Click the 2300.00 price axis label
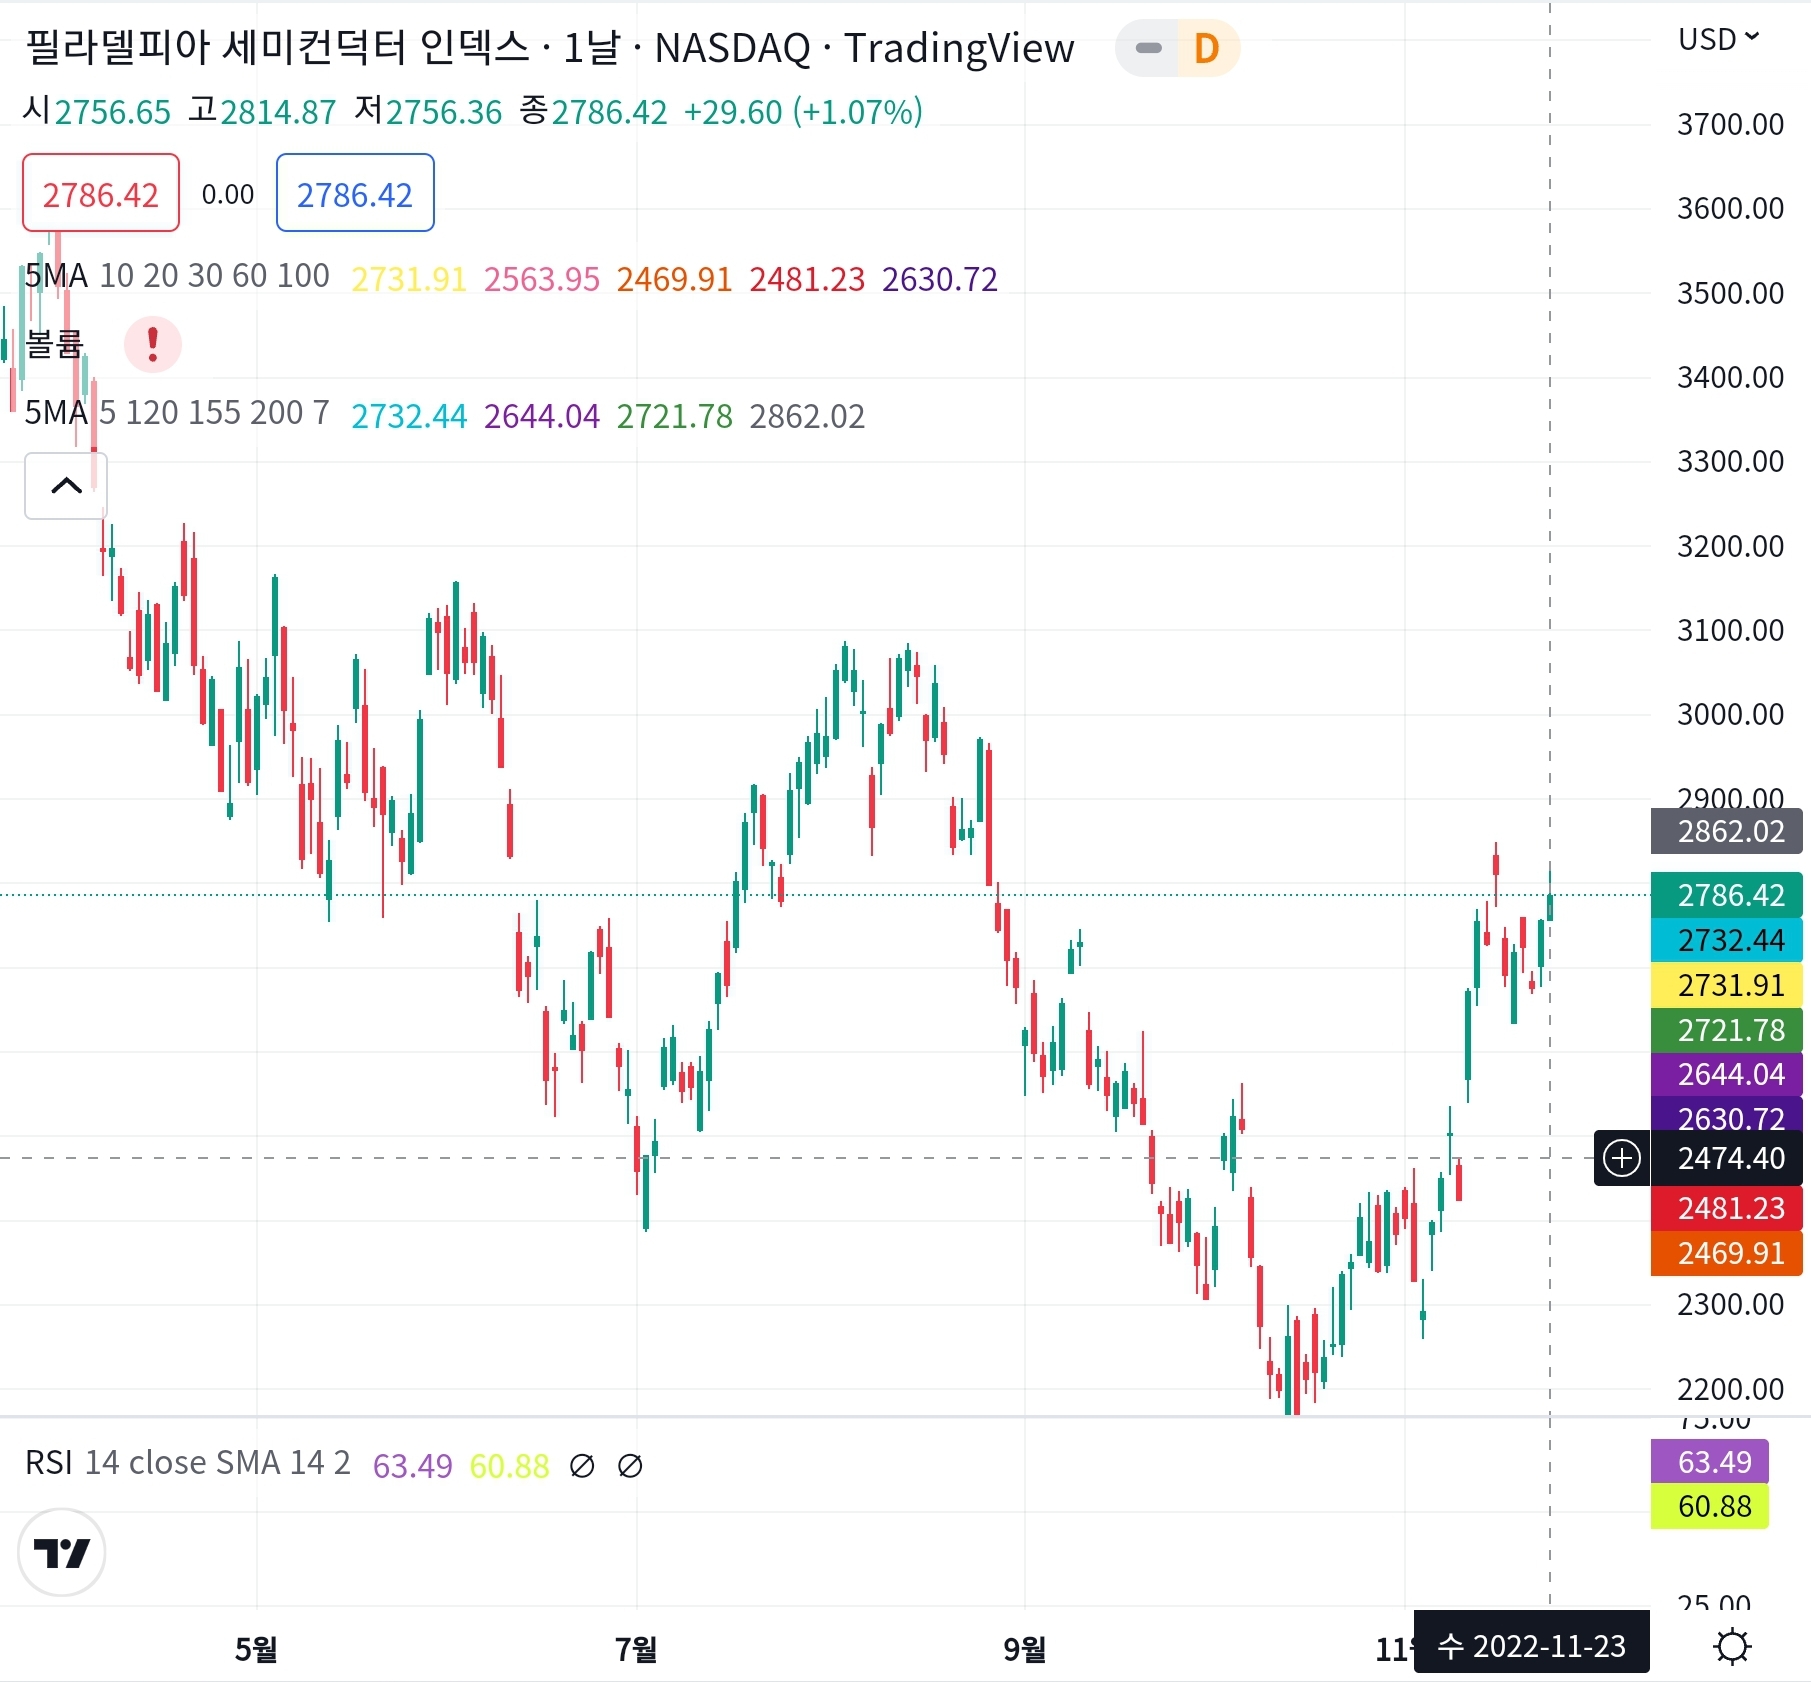This screenshot has width=1811, height=1682. click(x=1730, y=1305)
